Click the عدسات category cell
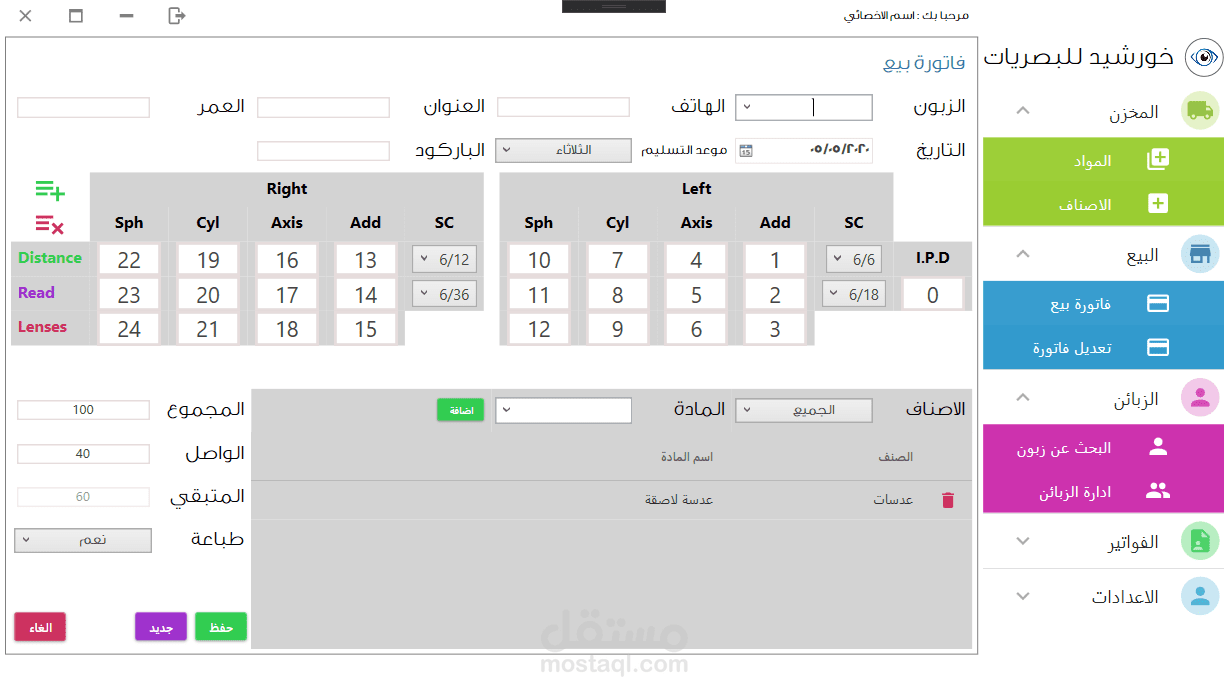Image resolution: width=1229 pixels, height=691 pixels. (894, 500)
